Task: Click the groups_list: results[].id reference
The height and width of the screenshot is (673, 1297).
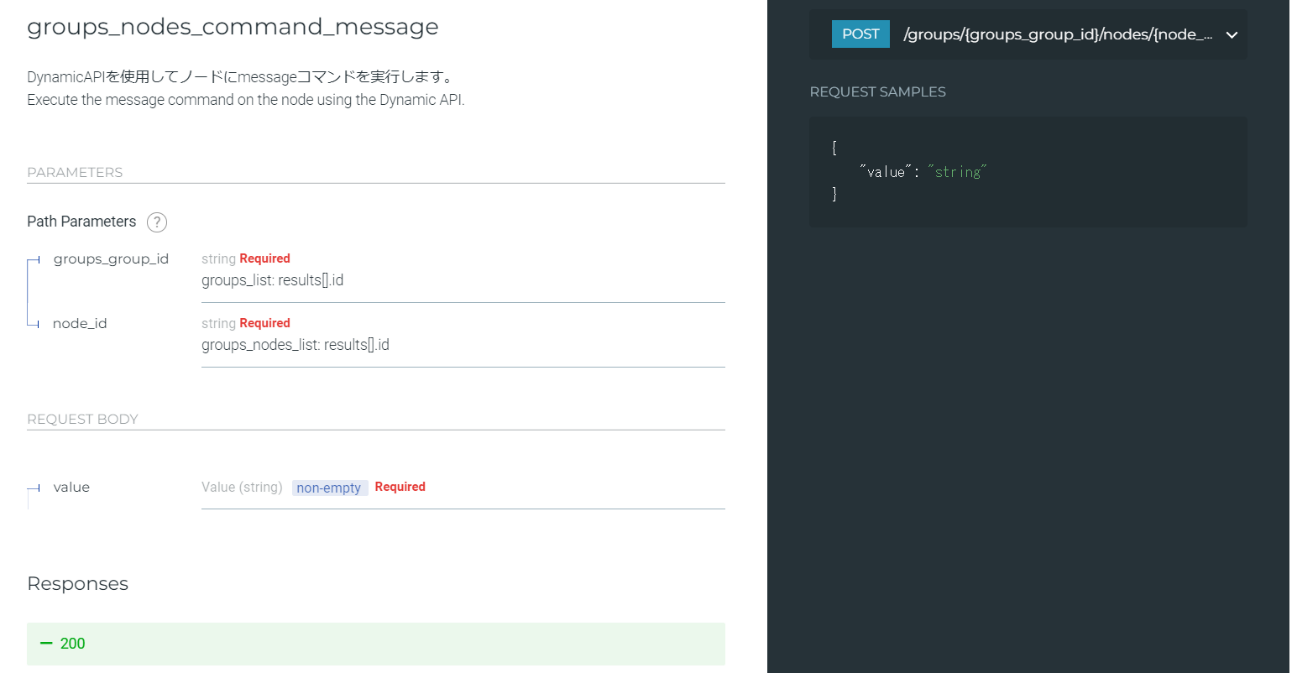Action: coord(272,280)
